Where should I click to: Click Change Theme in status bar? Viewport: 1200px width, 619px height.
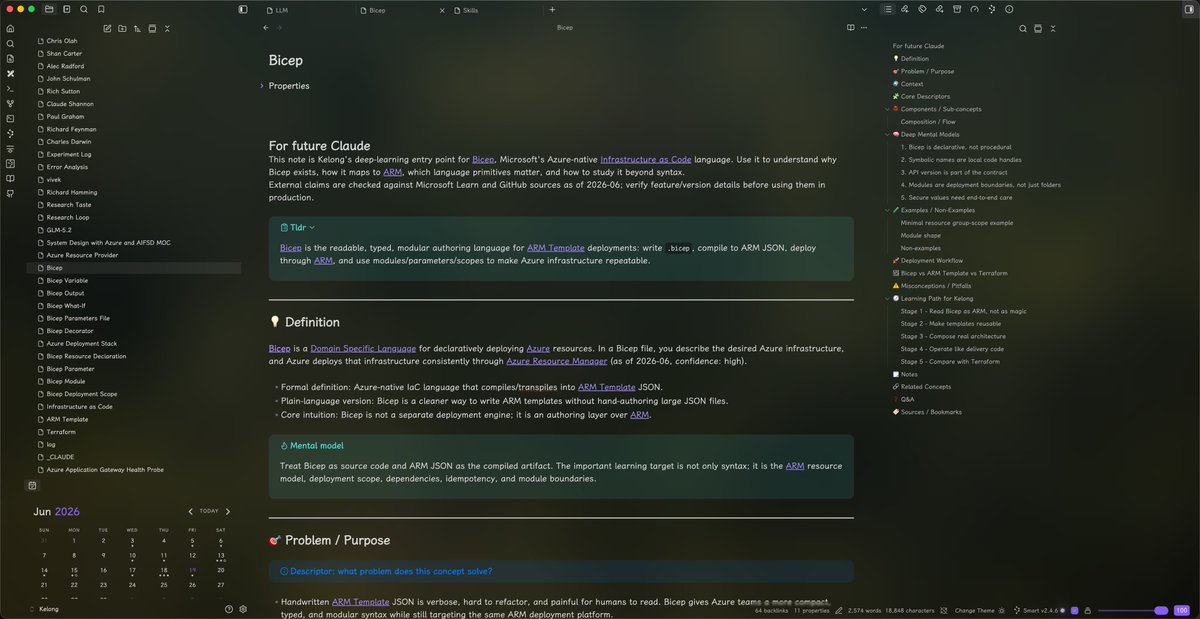coord(975,610)
